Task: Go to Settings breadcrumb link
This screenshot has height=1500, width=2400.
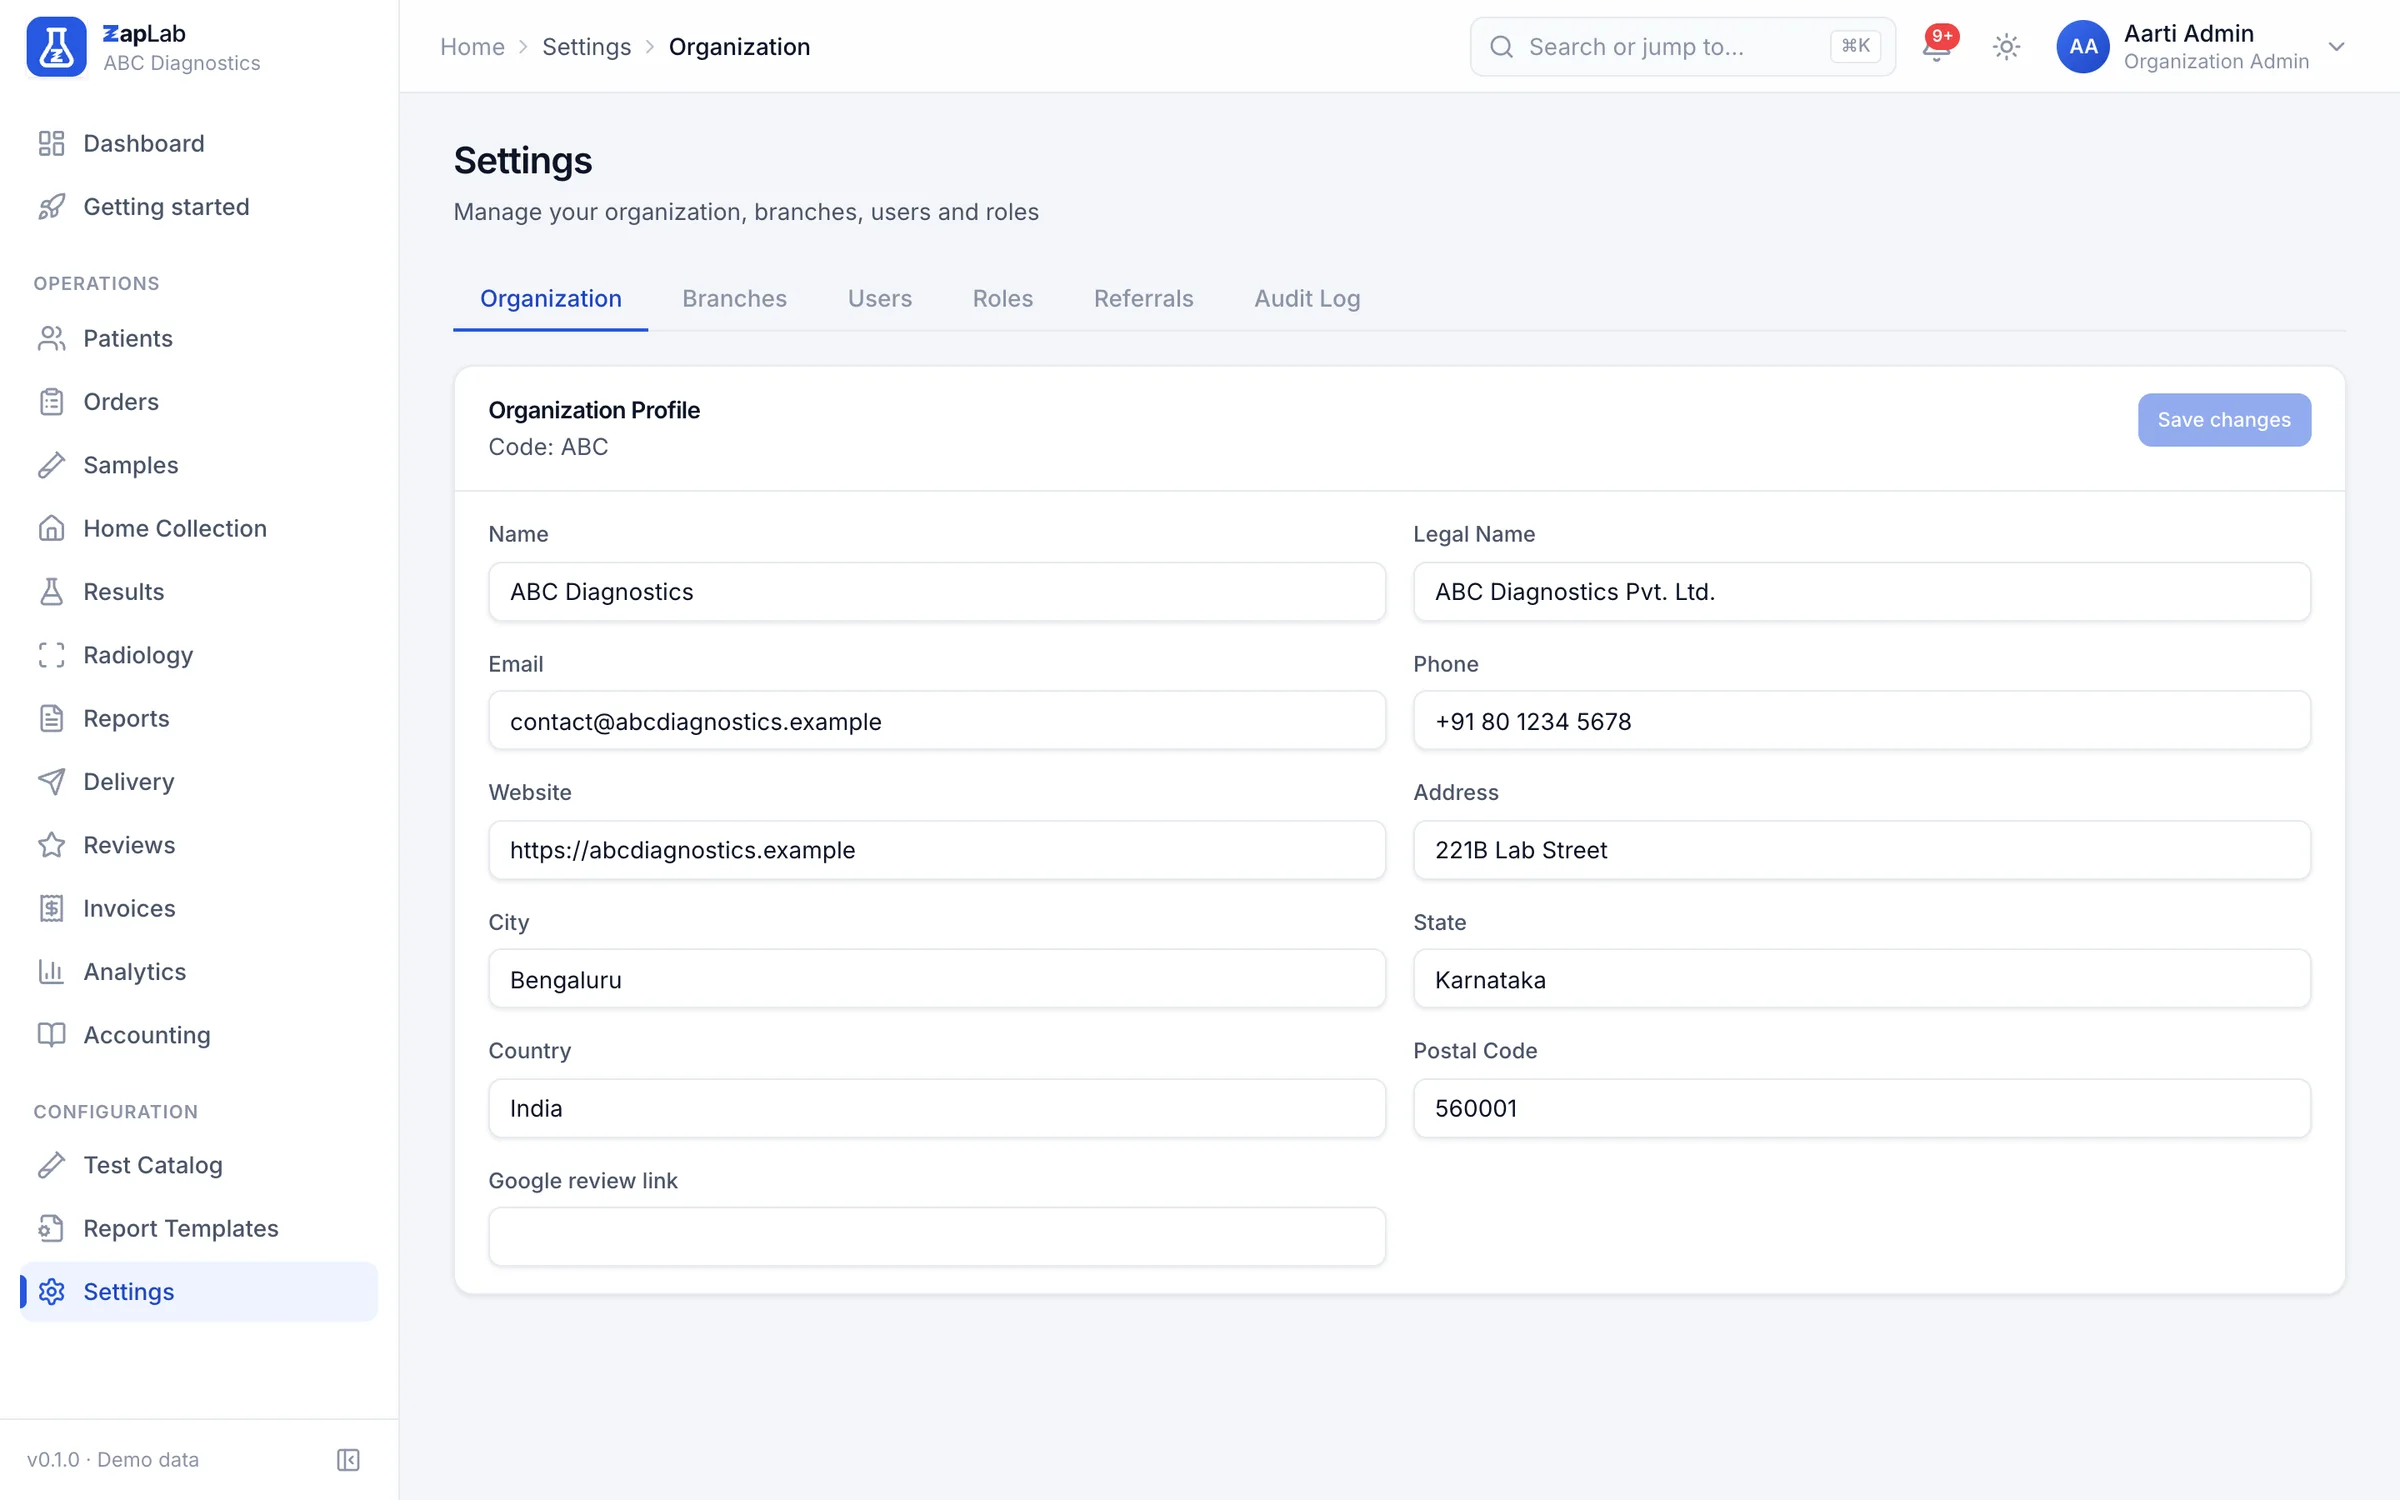Action: (586, 47)
